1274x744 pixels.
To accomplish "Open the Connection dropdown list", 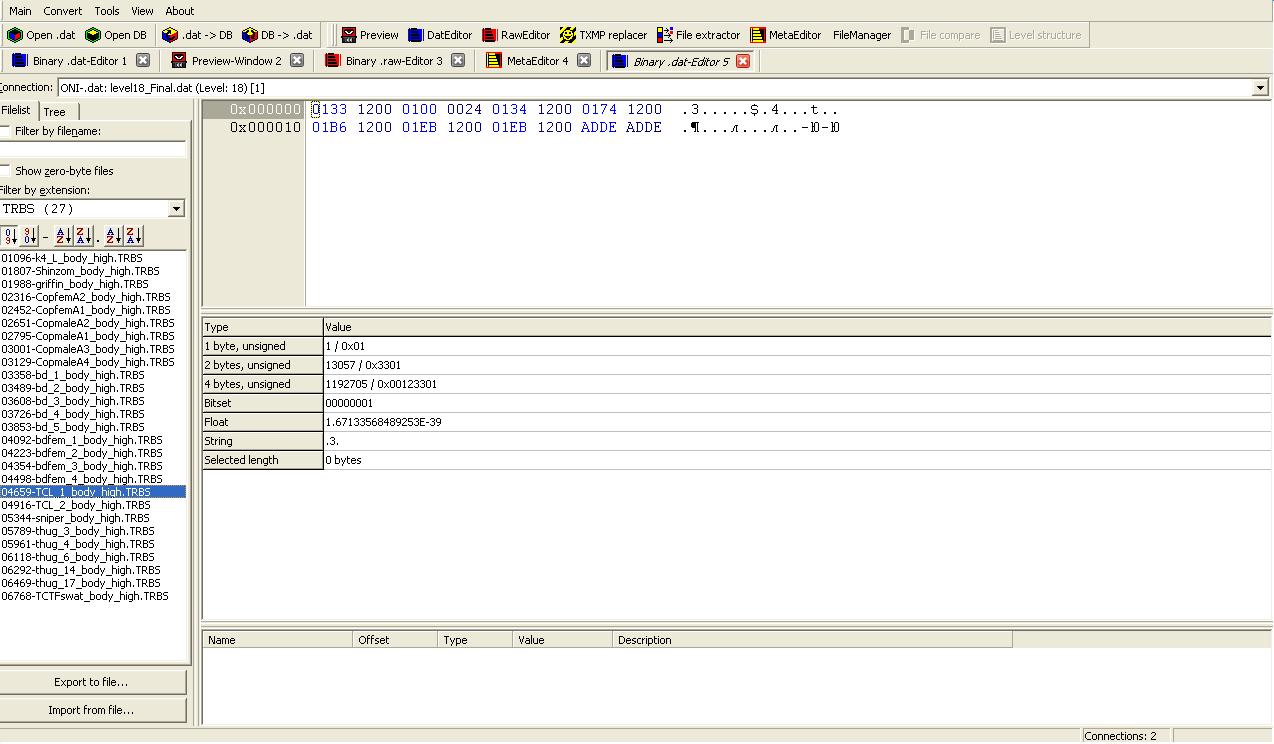I will pyautogui.click(x=1260, y=88).
